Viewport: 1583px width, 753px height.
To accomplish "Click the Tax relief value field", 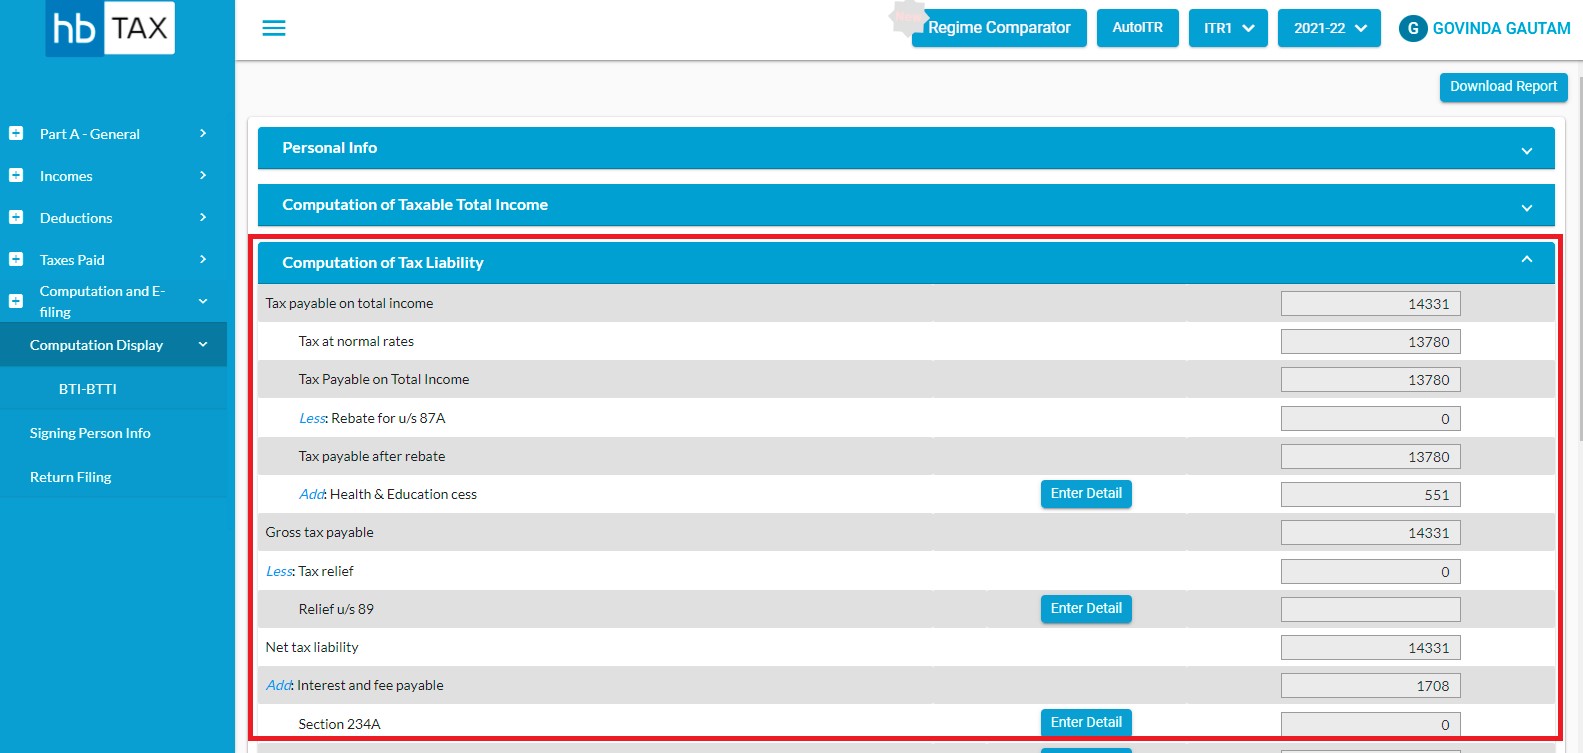I will tap(1371, 572).
